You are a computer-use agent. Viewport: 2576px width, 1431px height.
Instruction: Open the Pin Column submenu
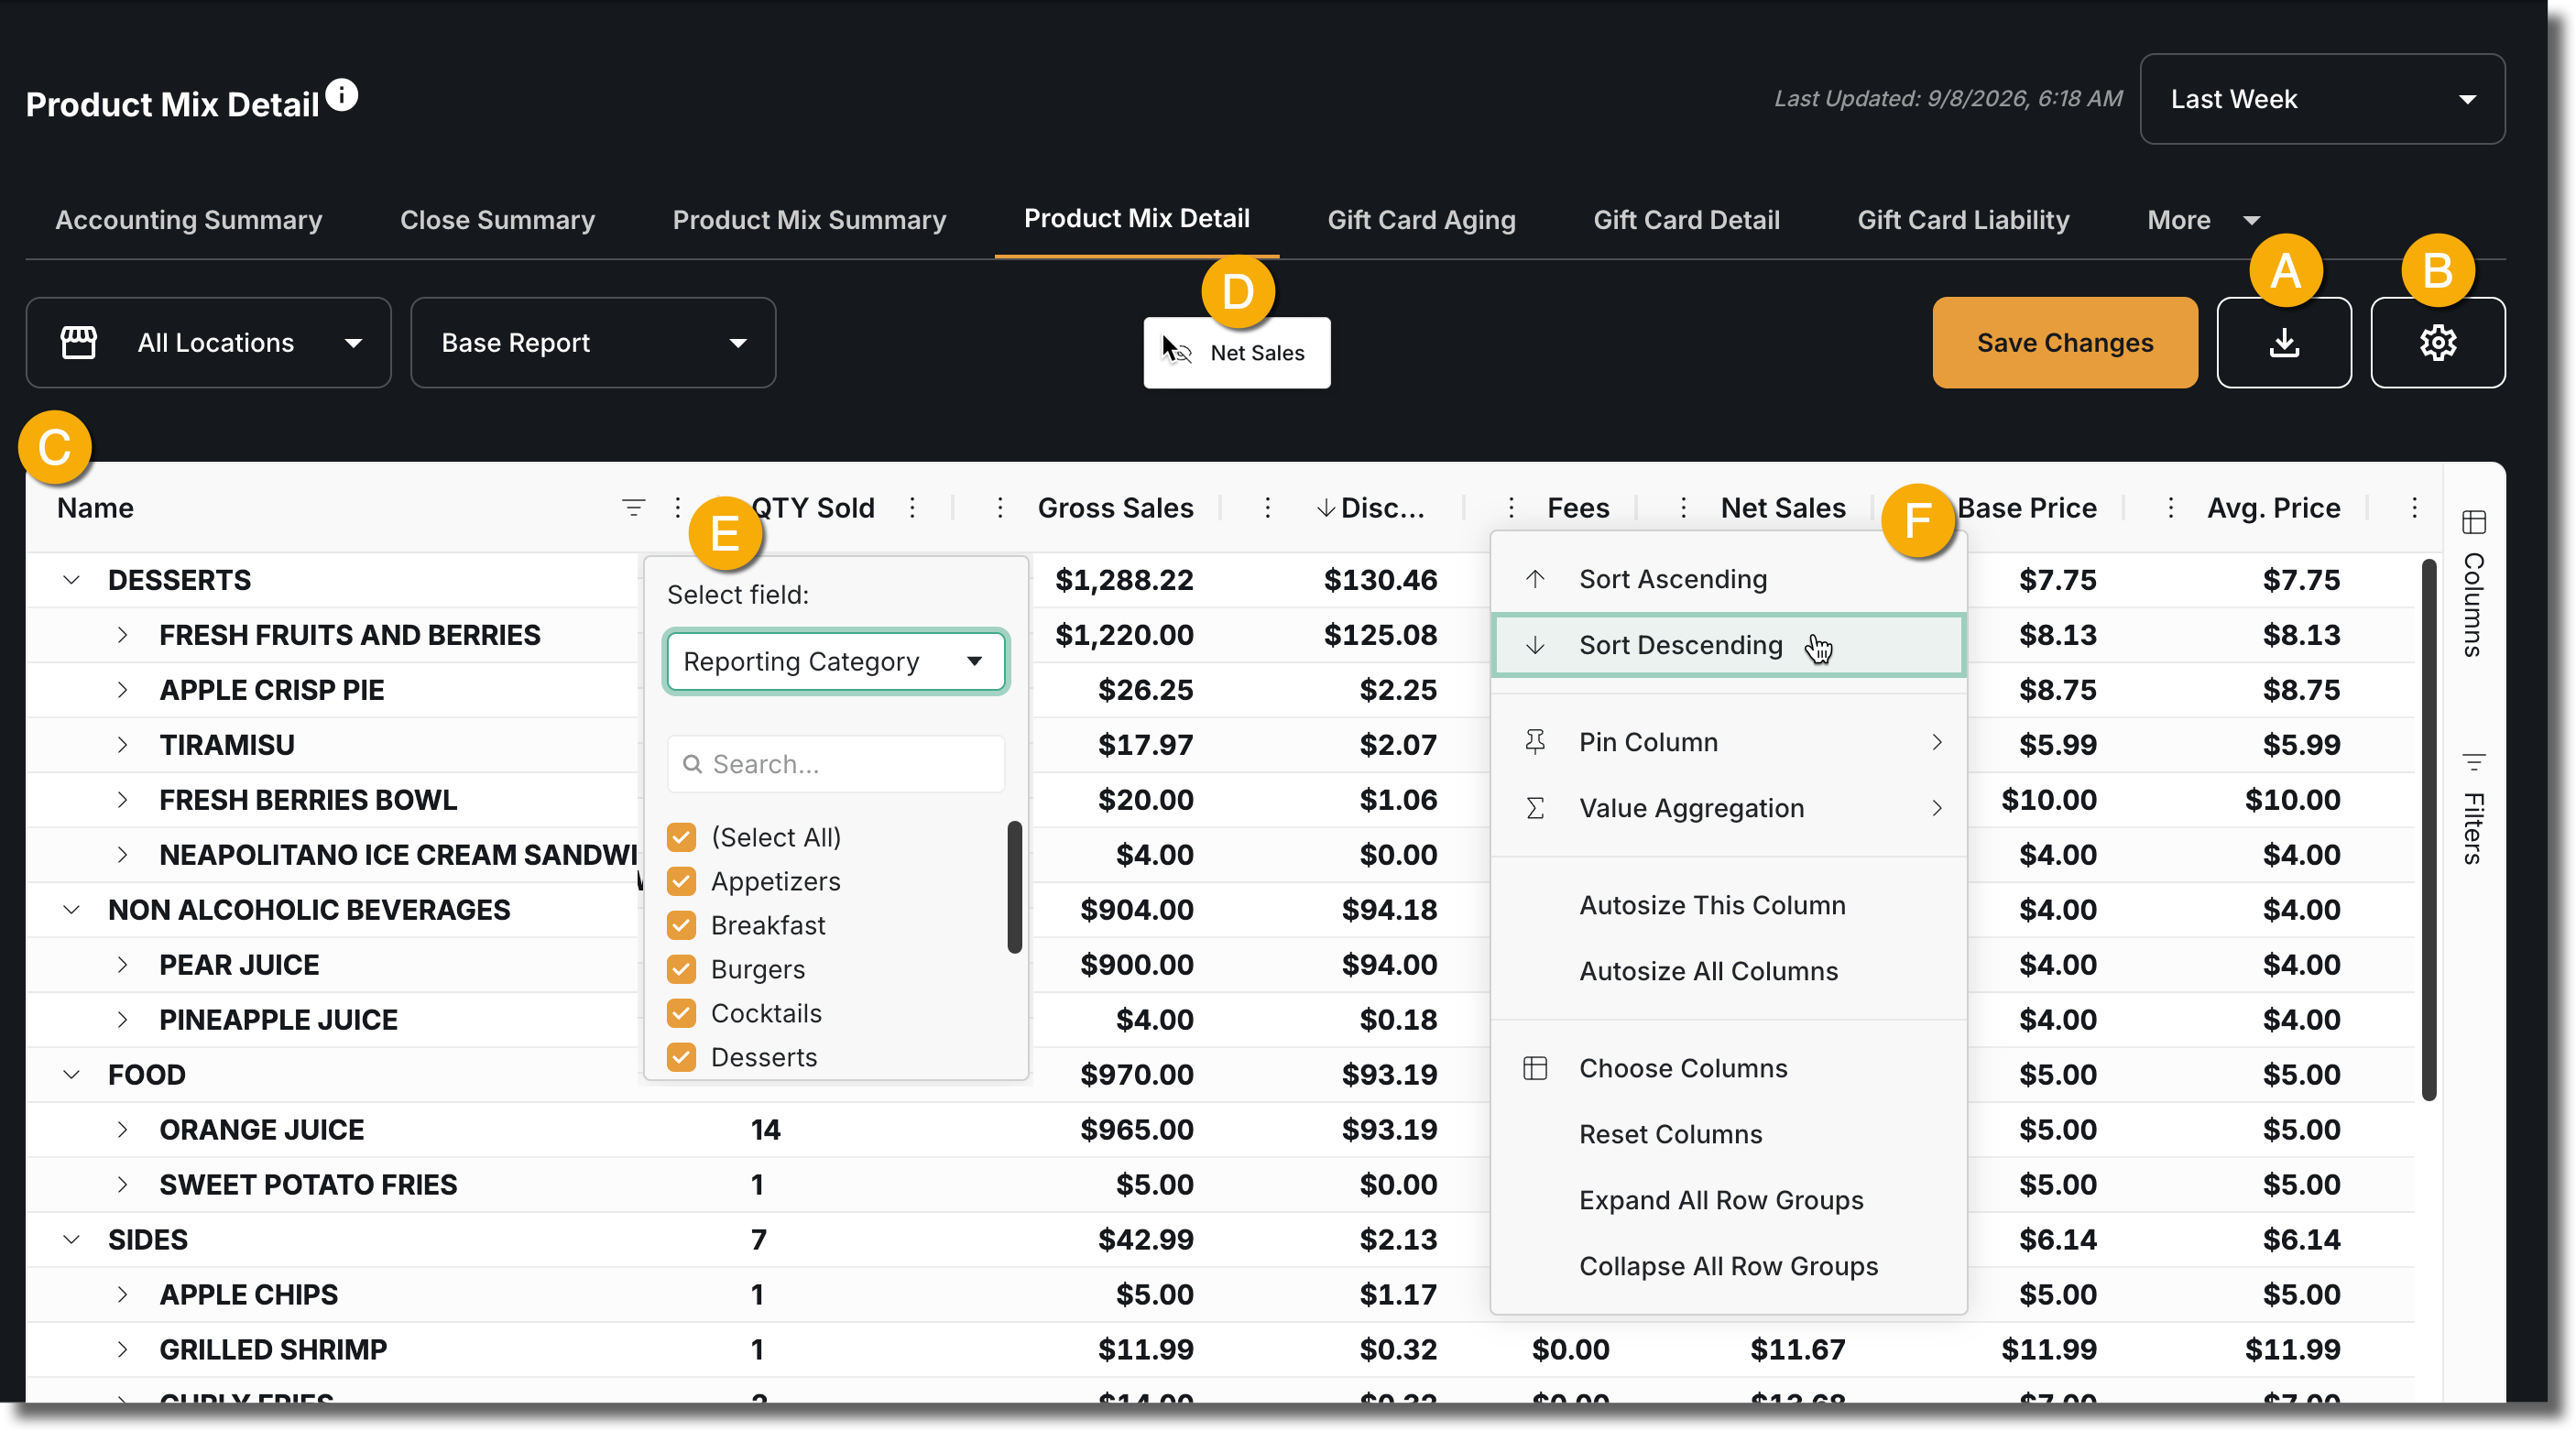tap(1728, 742)
